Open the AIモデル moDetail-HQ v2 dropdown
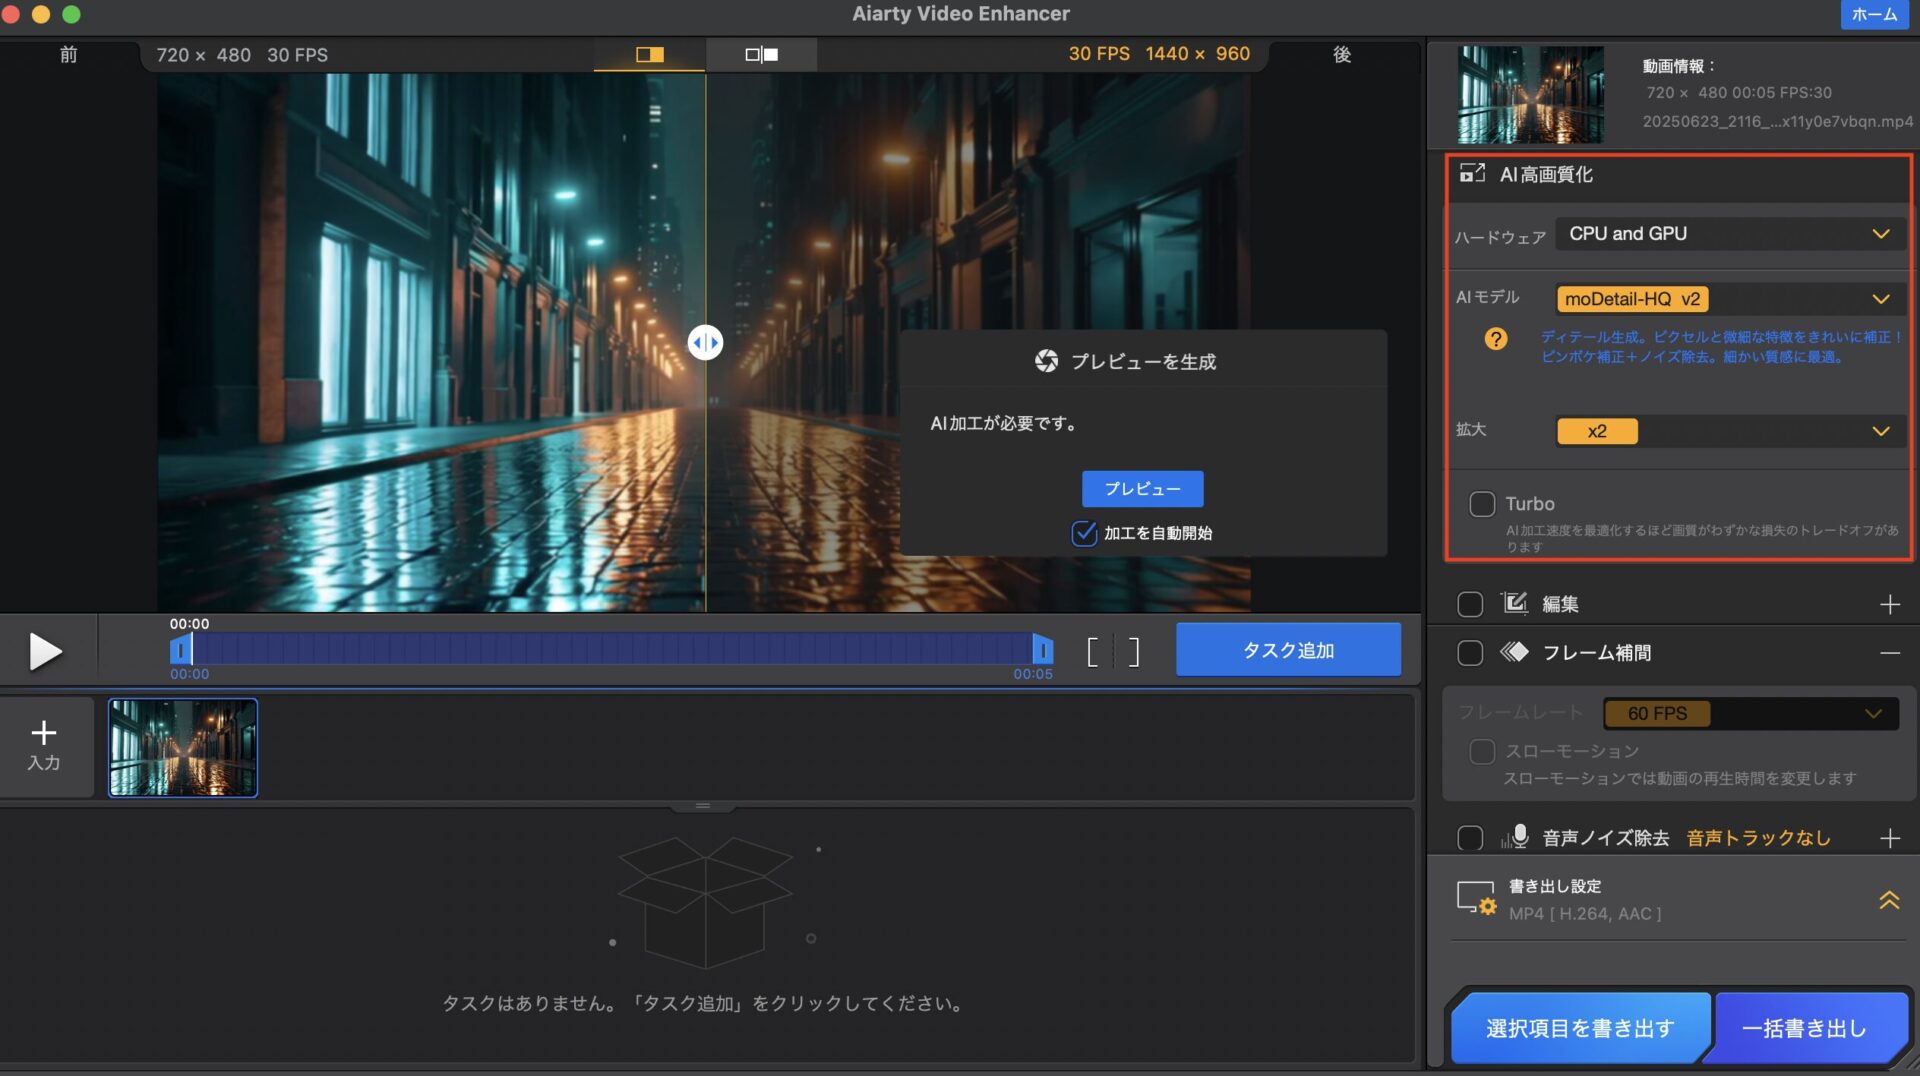This screenshot has height=1076, width=1920. [x=1729, y=299]
